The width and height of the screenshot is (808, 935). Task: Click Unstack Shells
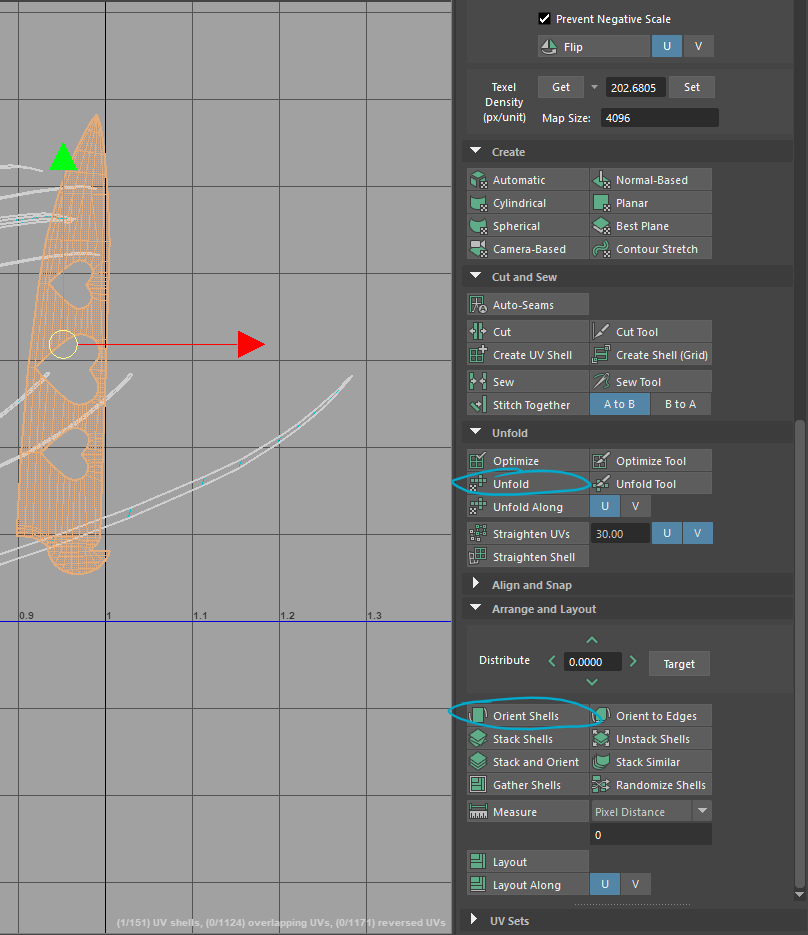click(651, 739)
